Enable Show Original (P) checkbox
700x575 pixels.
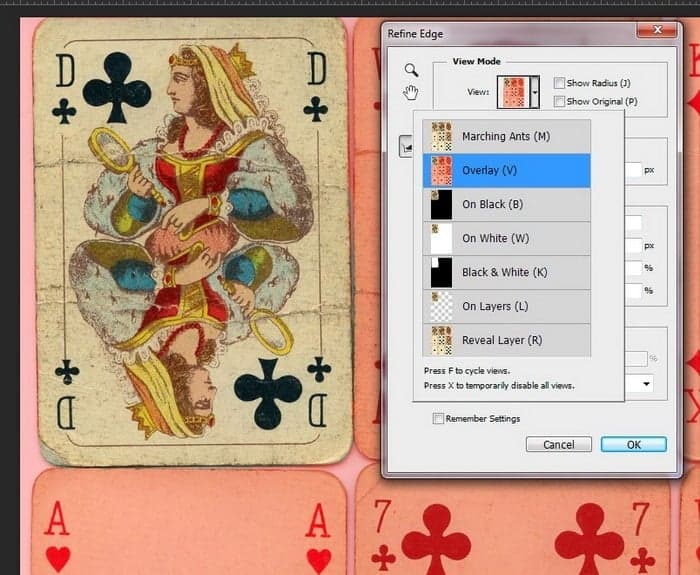[559, 101]
